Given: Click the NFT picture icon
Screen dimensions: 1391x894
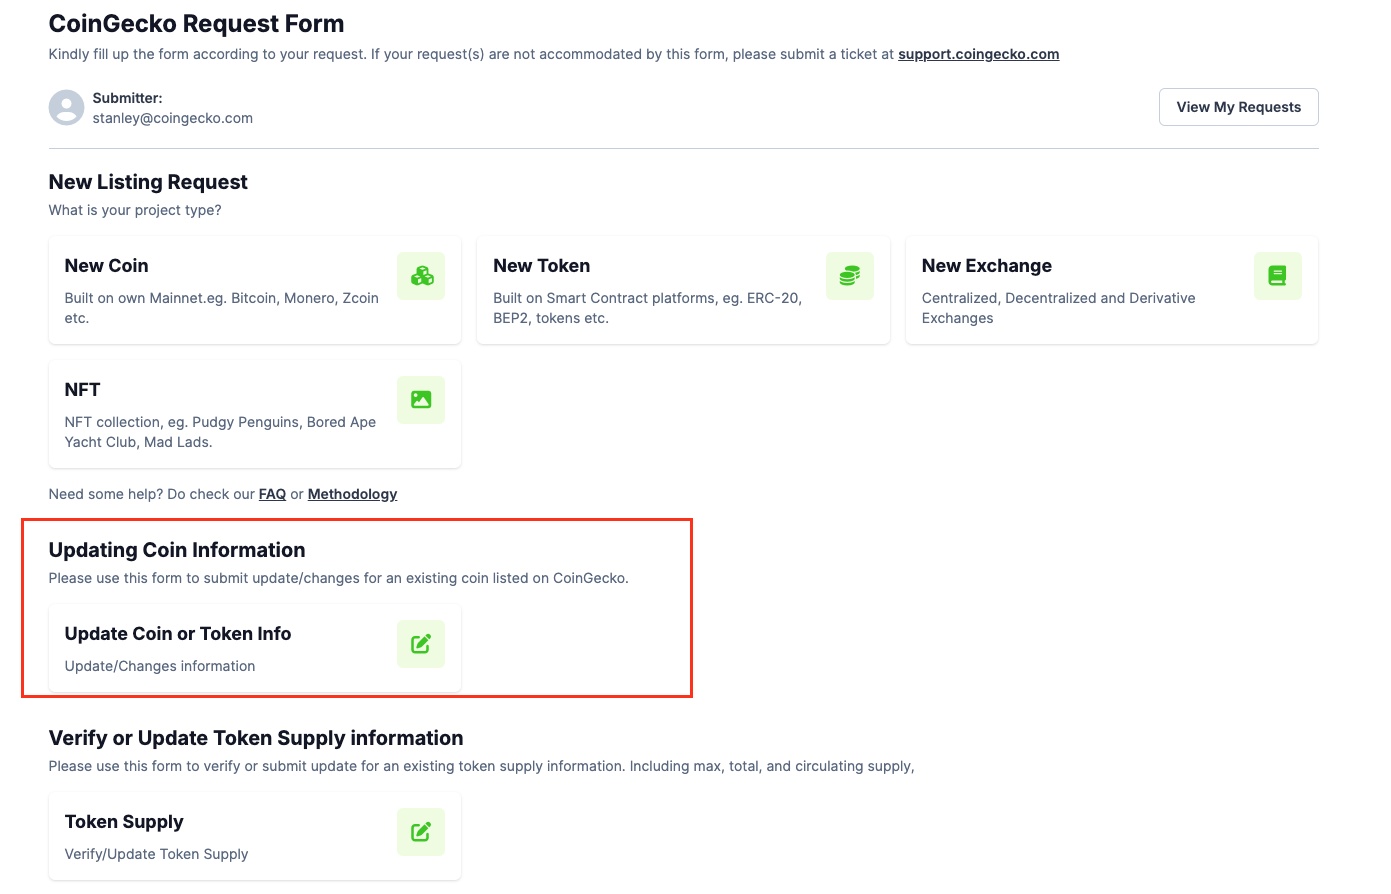Looking at the screenshot, I should [x=421, y=400].
